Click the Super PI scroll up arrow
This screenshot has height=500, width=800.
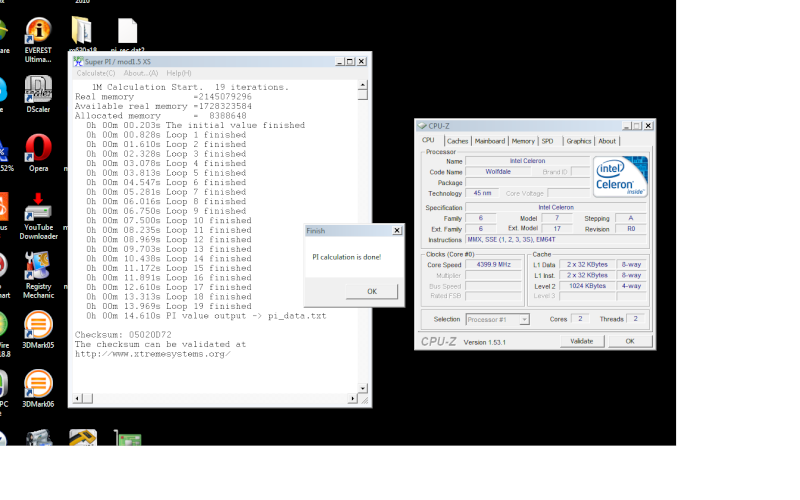(x=363, y=85)
